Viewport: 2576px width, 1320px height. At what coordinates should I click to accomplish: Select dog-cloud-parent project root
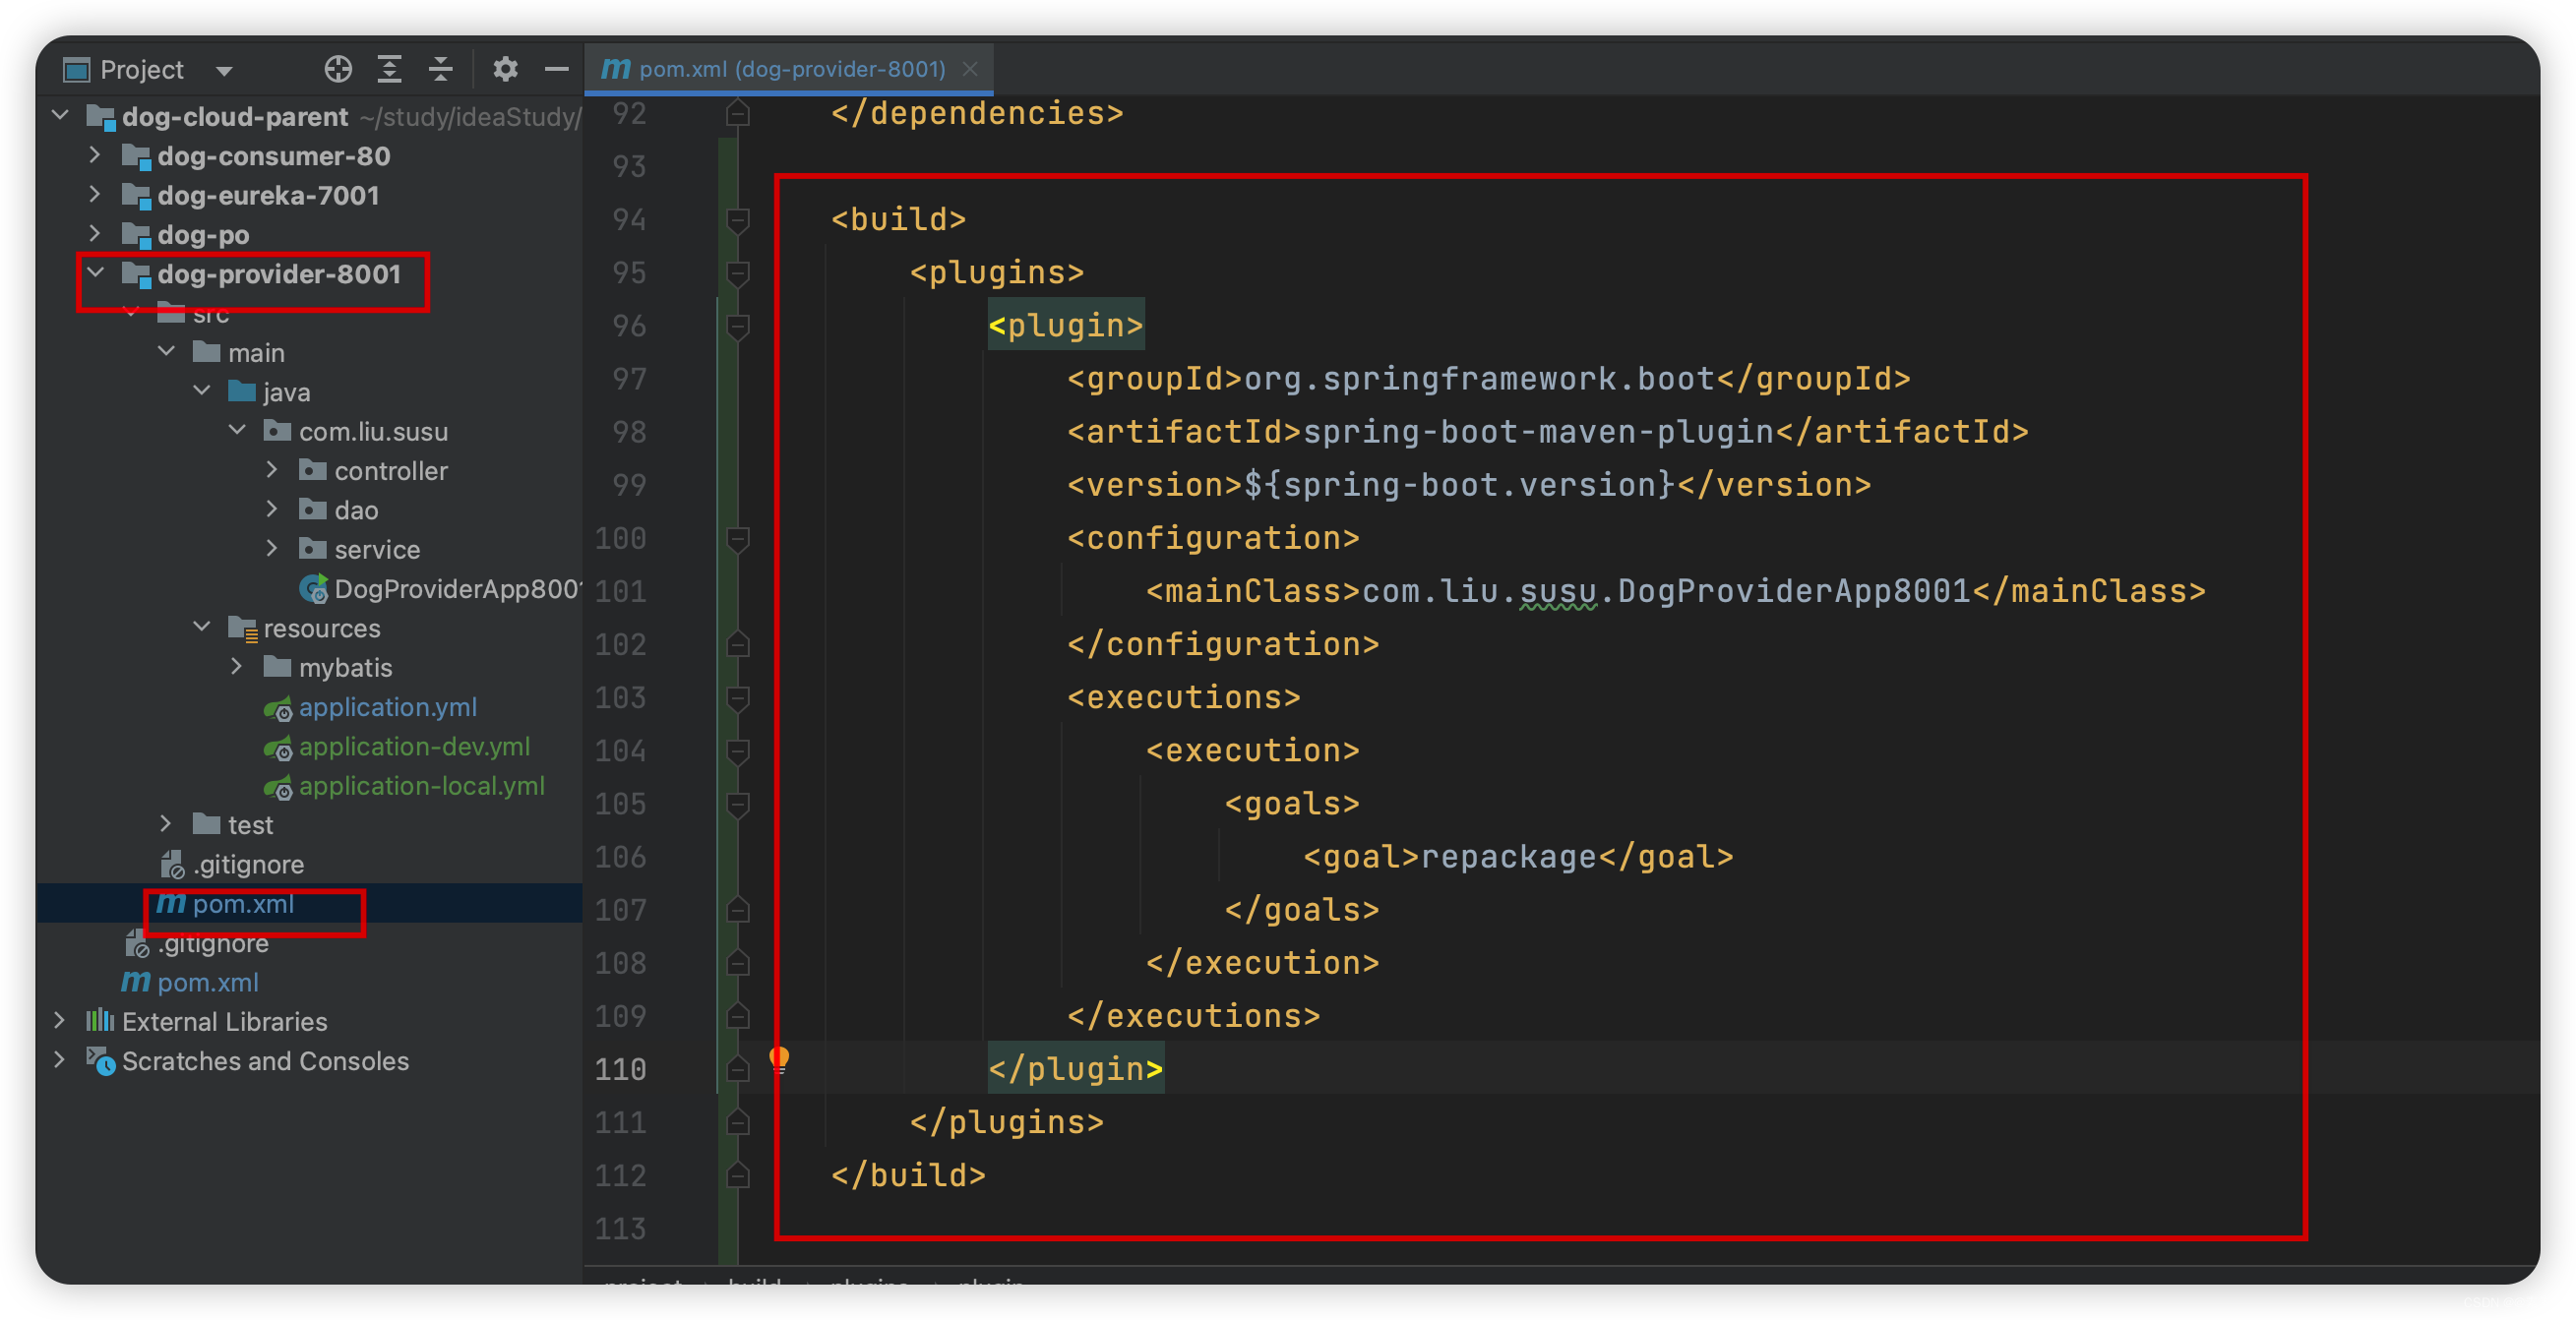pos(235,117)
